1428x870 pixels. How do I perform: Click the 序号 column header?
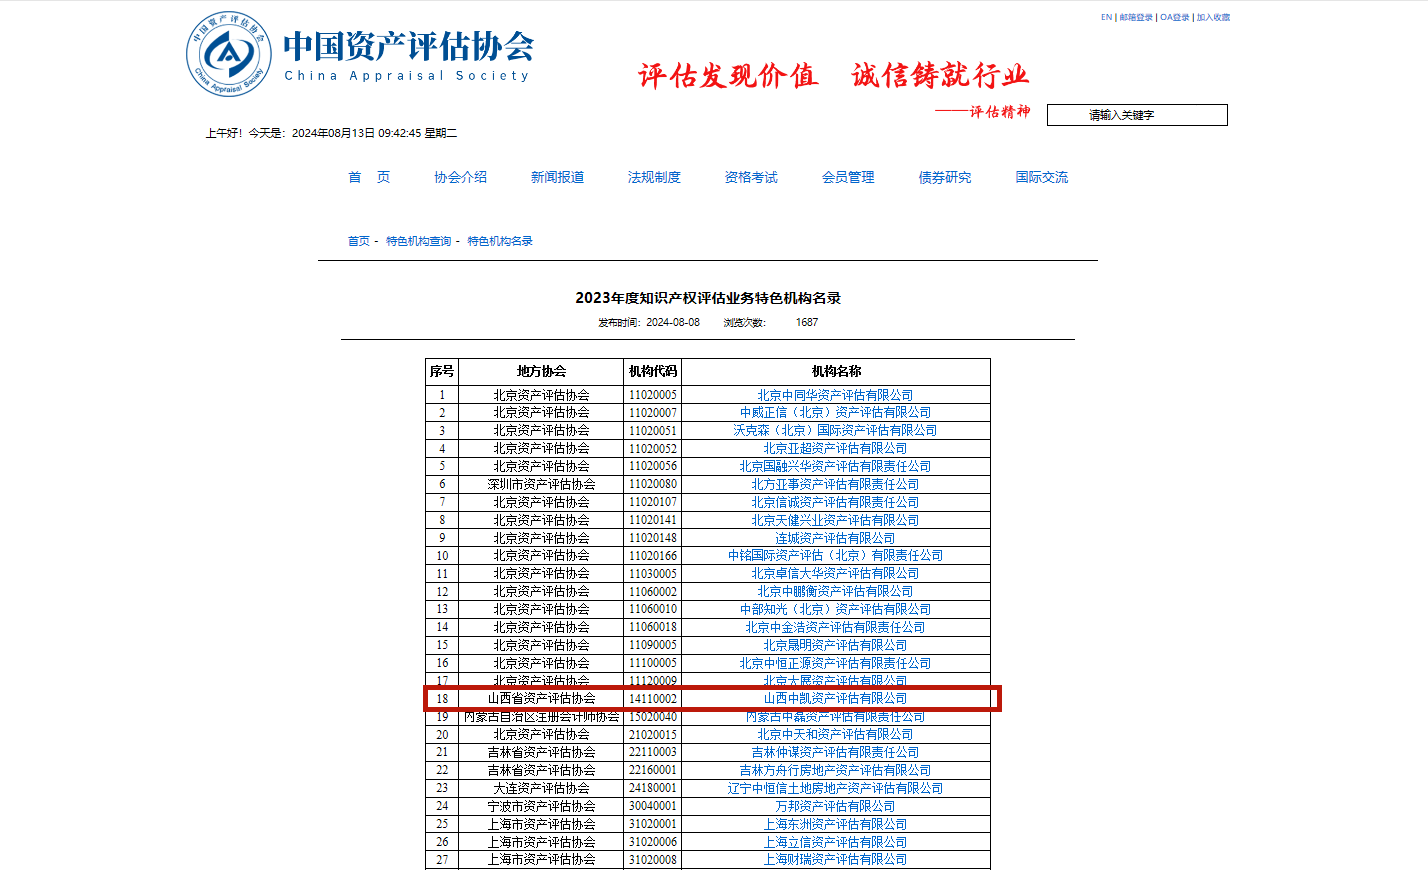tap(442, 371)
